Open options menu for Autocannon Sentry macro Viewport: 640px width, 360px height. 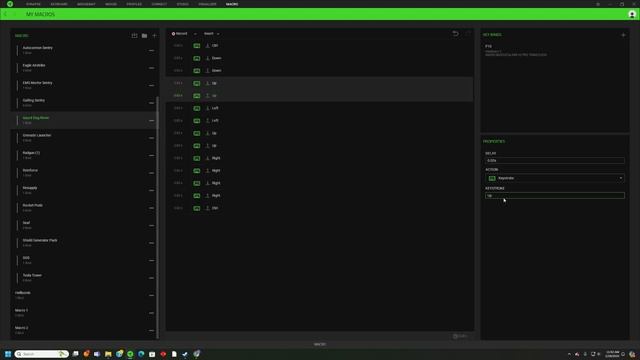[x=151, y=51]
